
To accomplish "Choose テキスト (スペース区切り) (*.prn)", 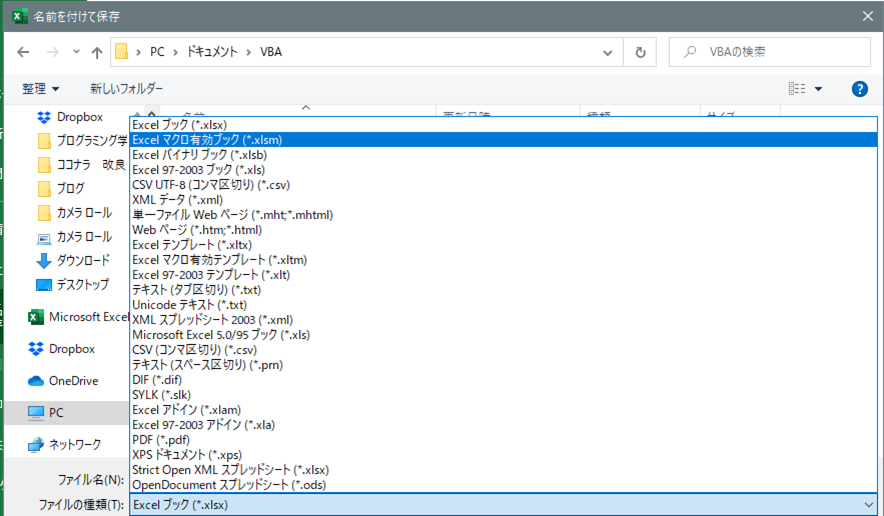I will pyautogui.click(x=503, y=365).
